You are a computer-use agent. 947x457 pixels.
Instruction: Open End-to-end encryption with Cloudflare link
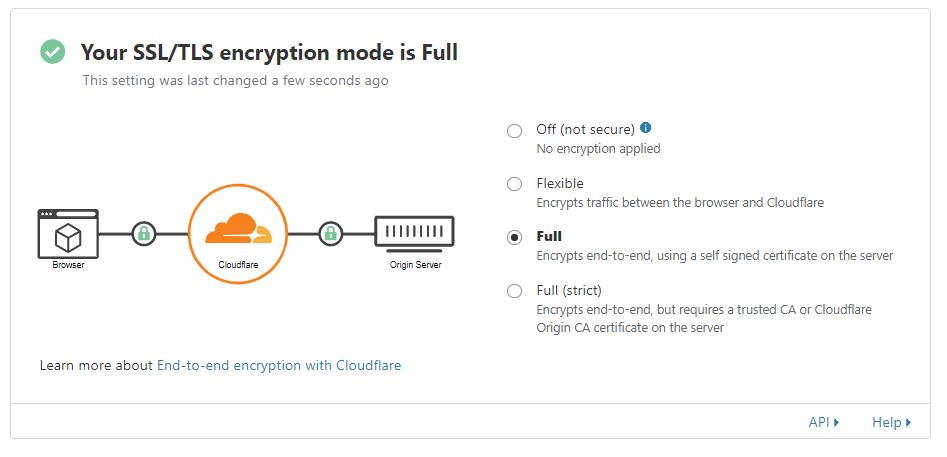279,366
